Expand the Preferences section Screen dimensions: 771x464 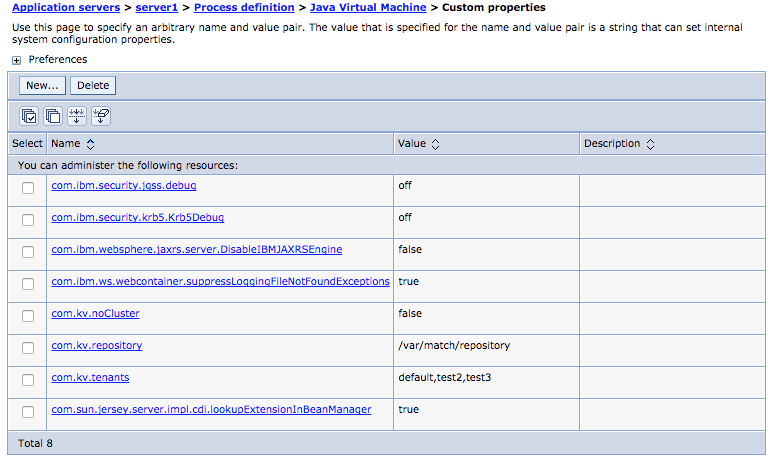17,60
